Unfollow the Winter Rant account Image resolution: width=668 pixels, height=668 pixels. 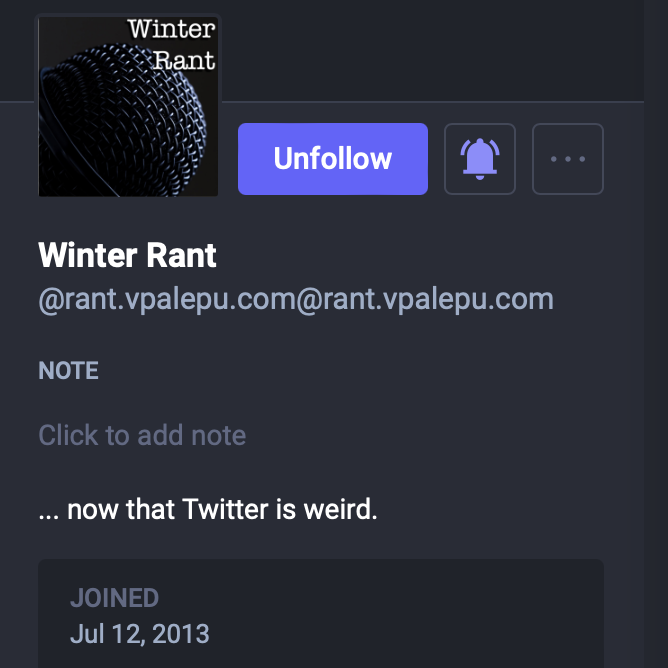(x=332, y=159)
